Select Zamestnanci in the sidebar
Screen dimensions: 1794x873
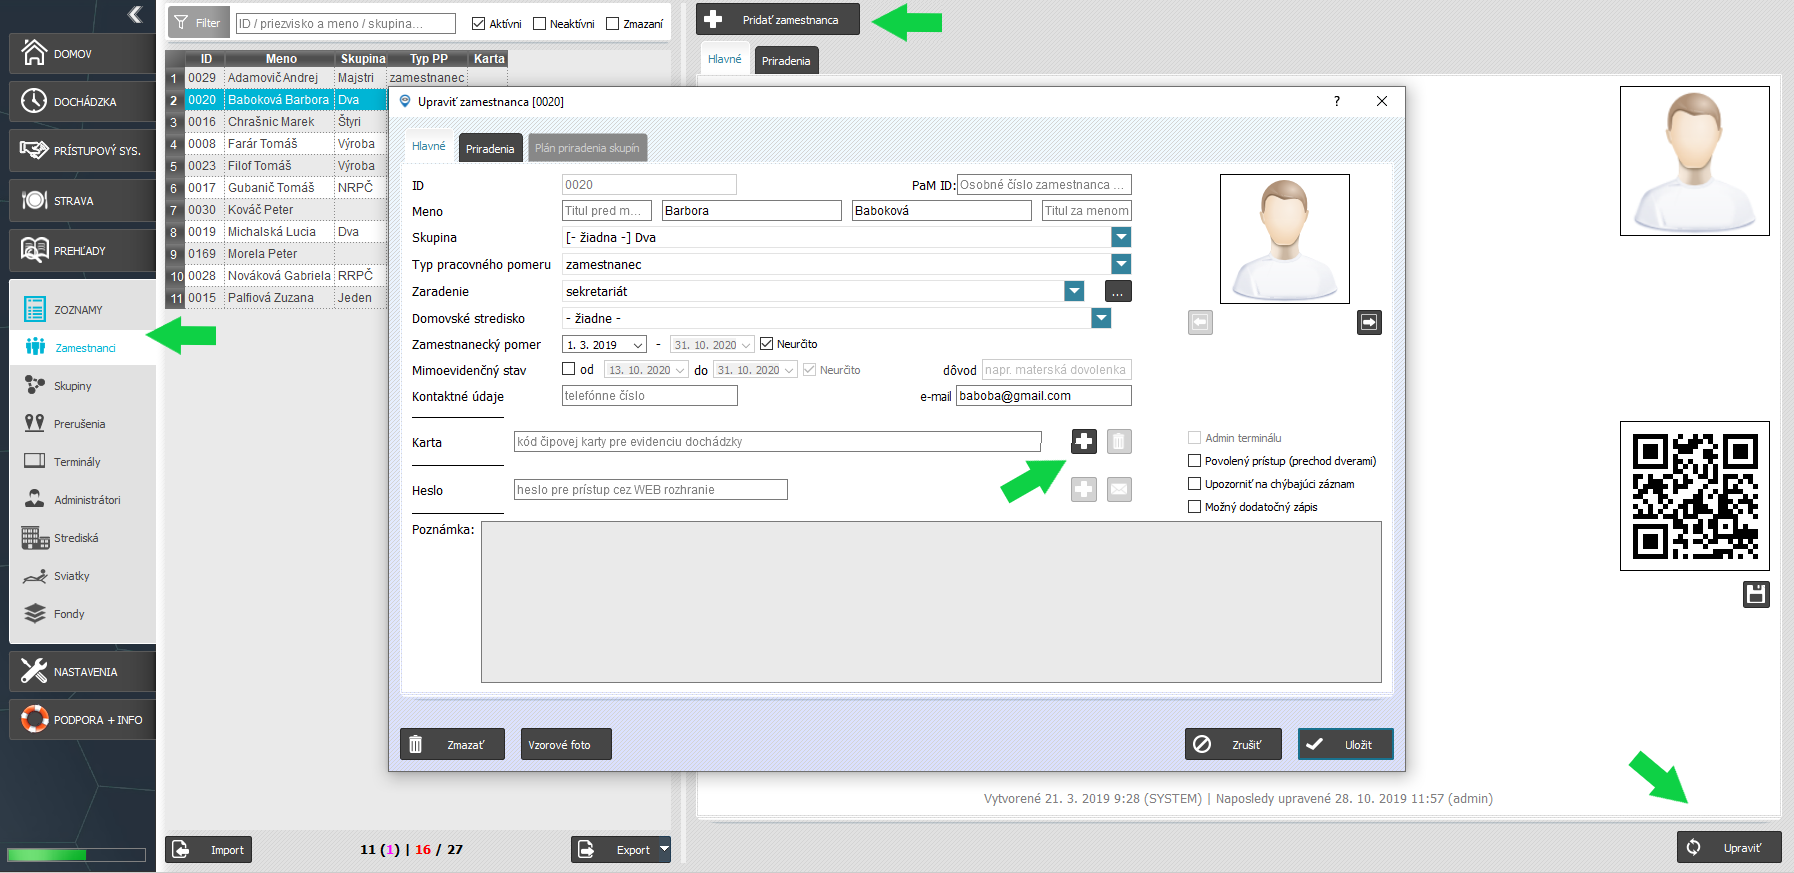pyautogui.click(x=82, y=347)
